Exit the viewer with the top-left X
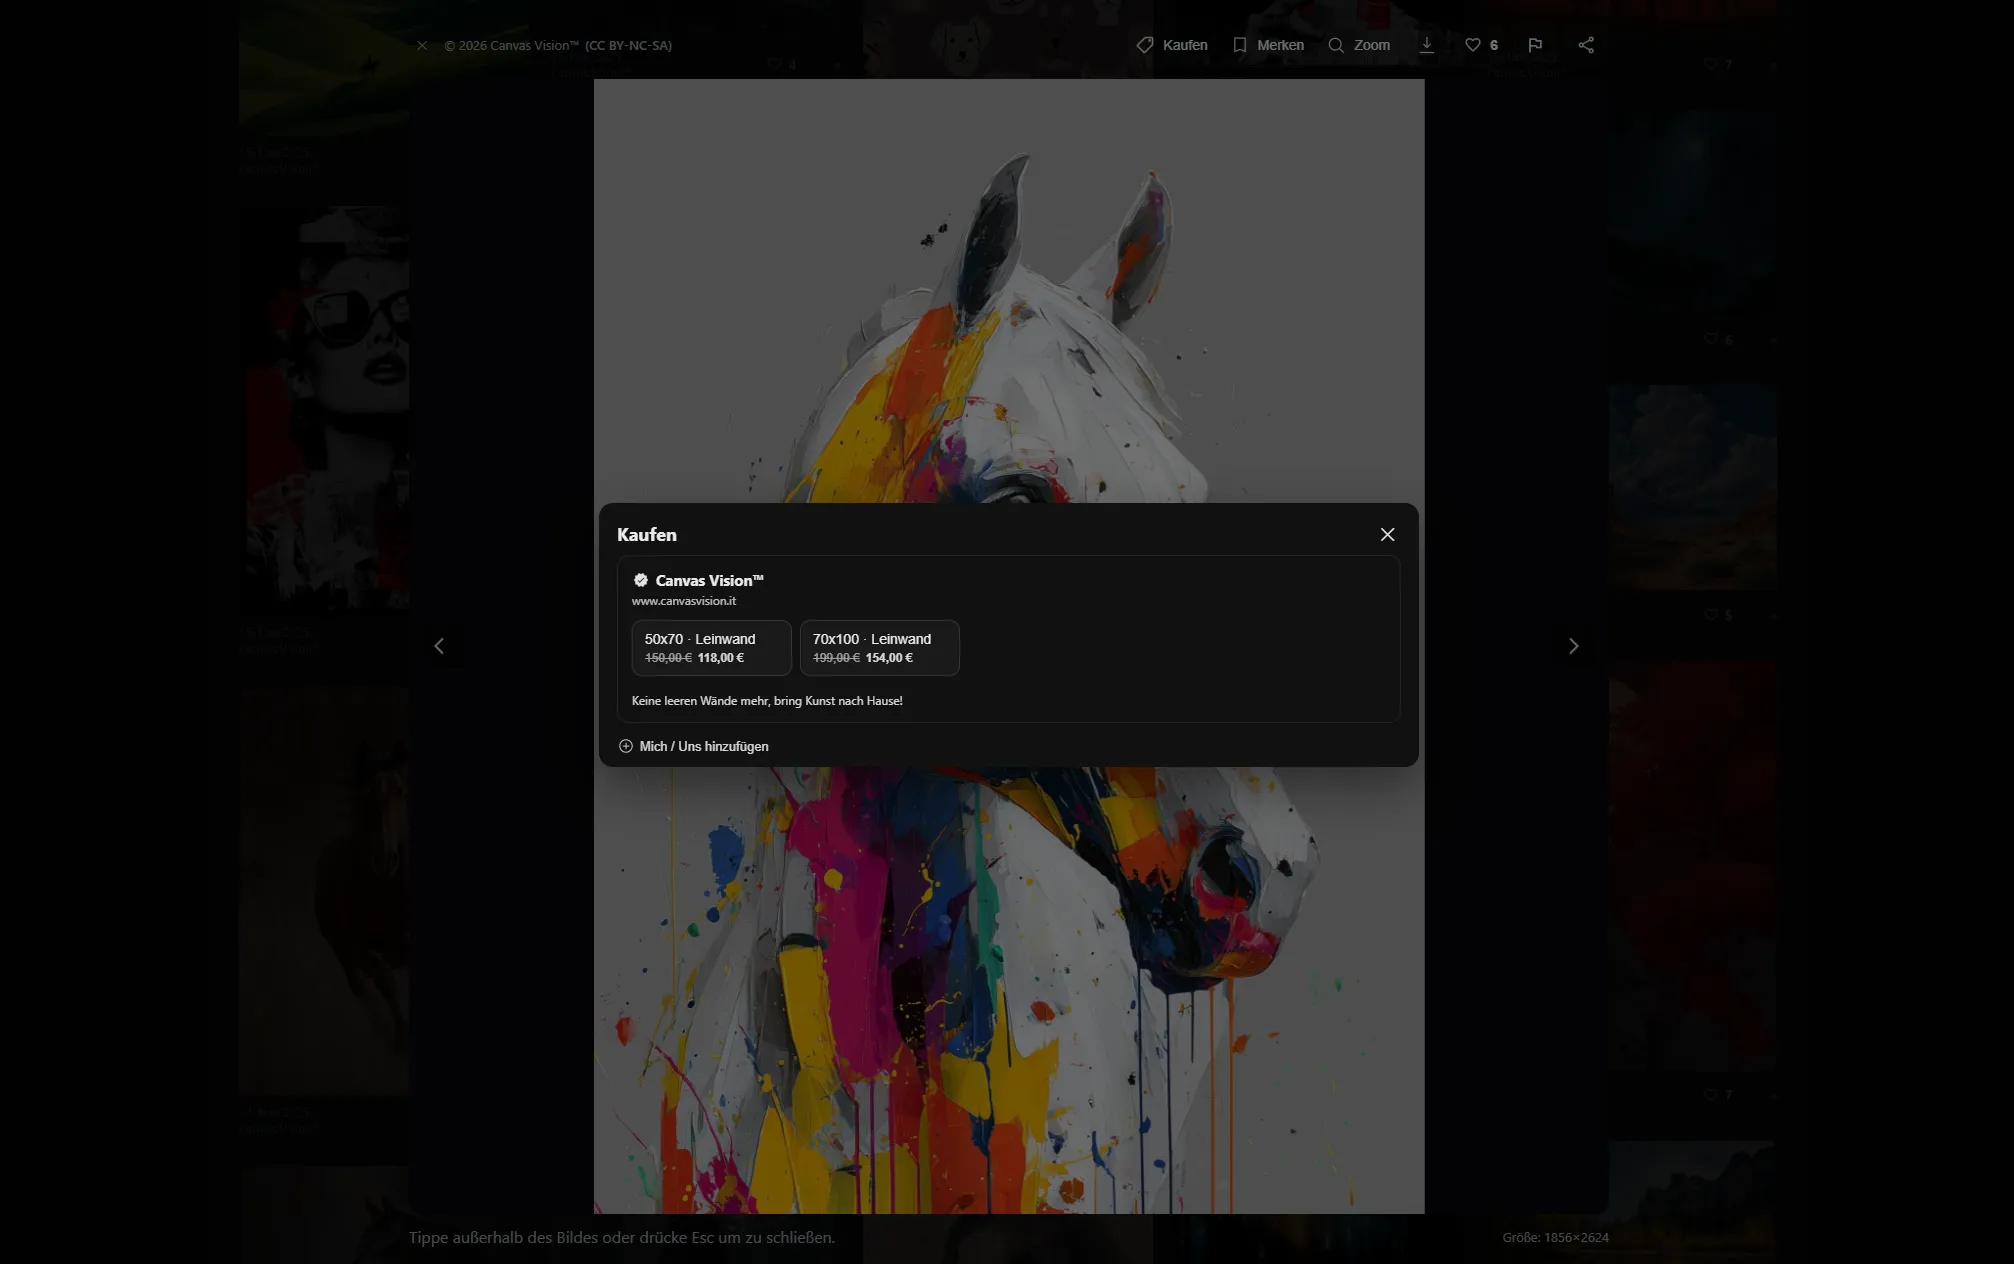Image resolution: width=2014 pixels, height=1264 pixels. tap(422, 44)
